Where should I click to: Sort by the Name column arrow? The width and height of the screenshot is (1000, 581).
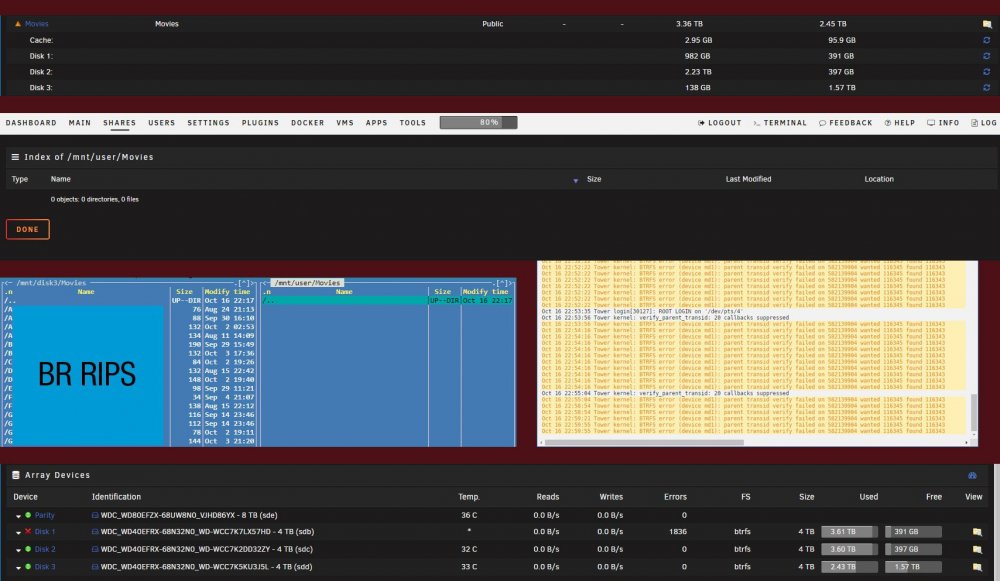pos(575,180)
